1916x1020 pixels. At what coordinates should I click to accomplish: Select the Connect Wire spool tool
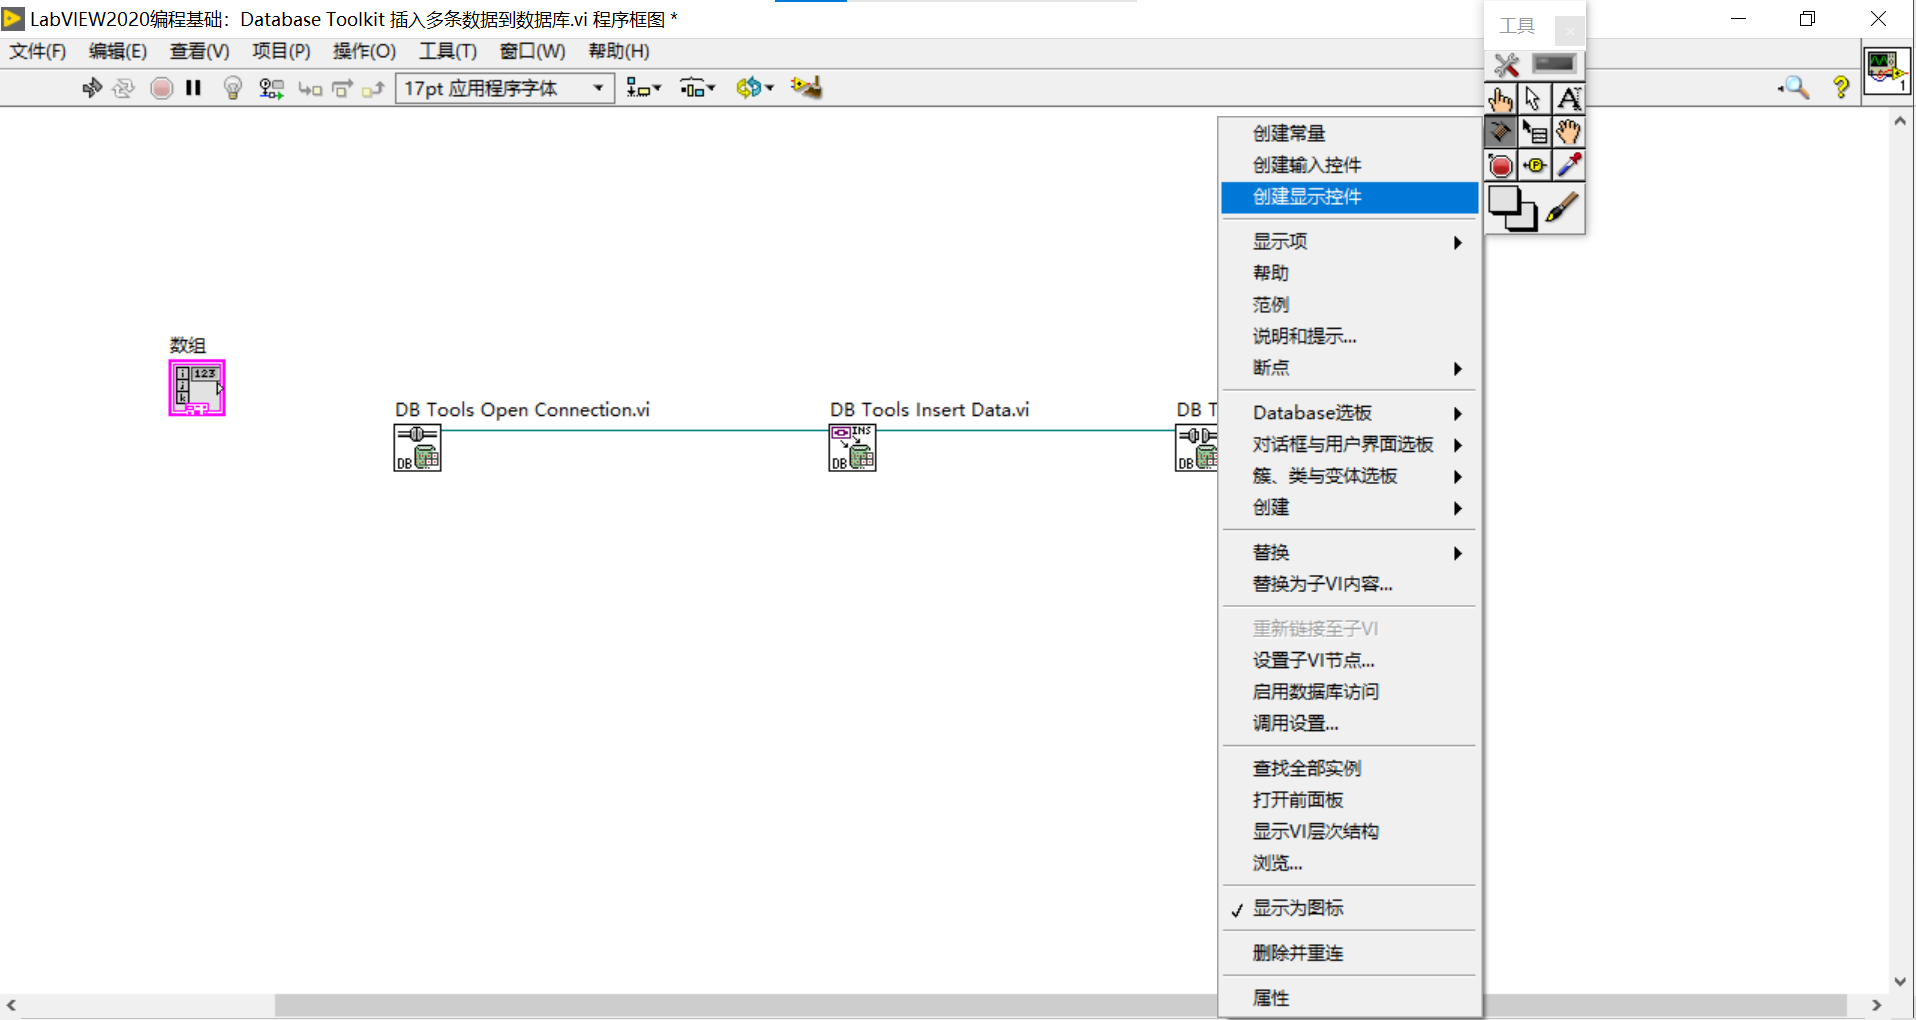(1501, 131)
